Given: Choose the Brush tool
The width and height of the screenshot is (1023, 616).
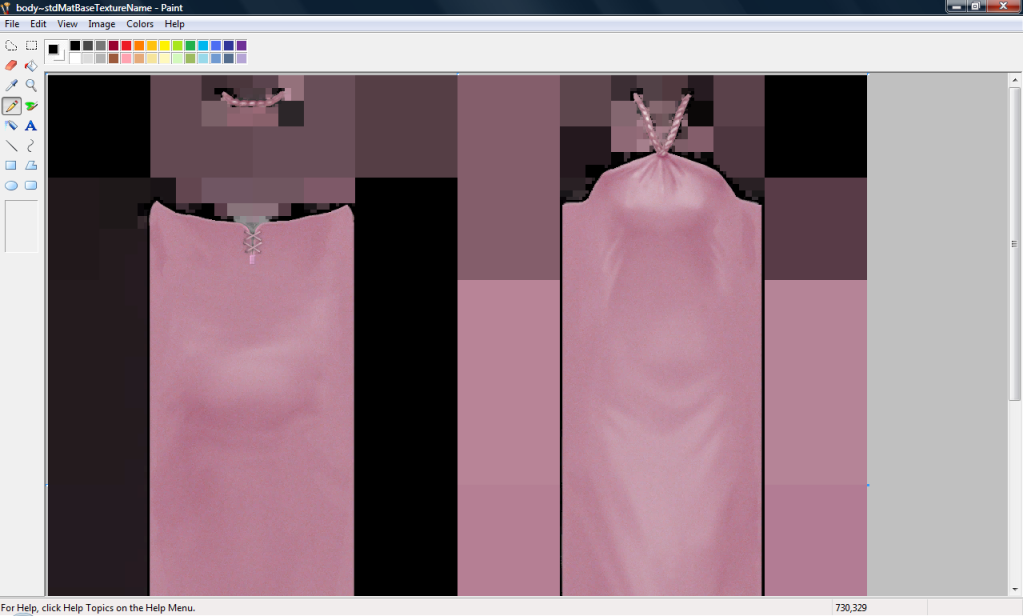Looking at the screenshot, I should pyautogui.click(x=31, y=106).
